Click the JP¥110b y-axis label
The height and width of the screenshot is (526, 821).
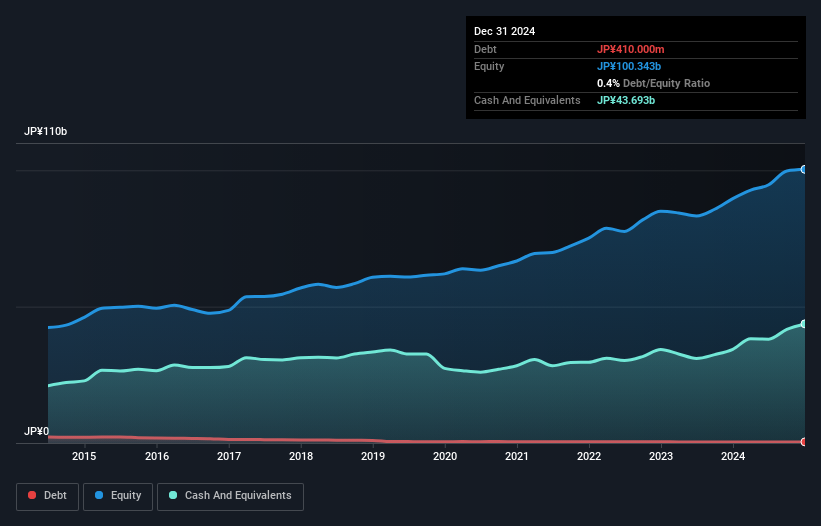pos(46,131)
